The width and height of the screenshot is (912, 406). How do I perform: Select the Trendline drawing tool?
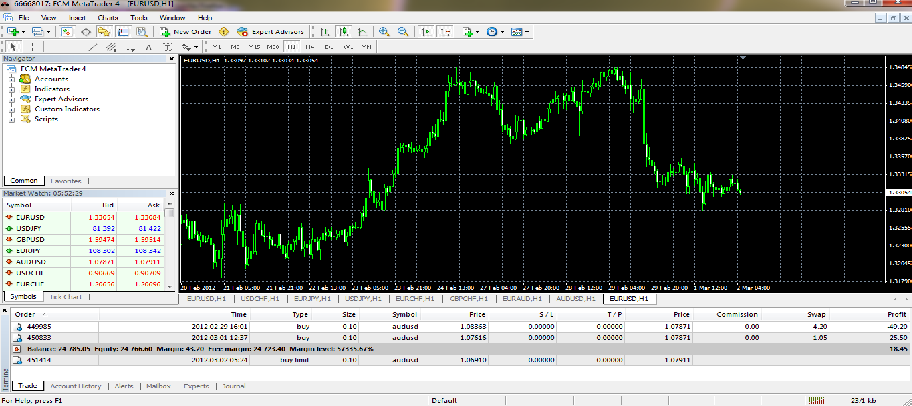[x=92, y=47]
